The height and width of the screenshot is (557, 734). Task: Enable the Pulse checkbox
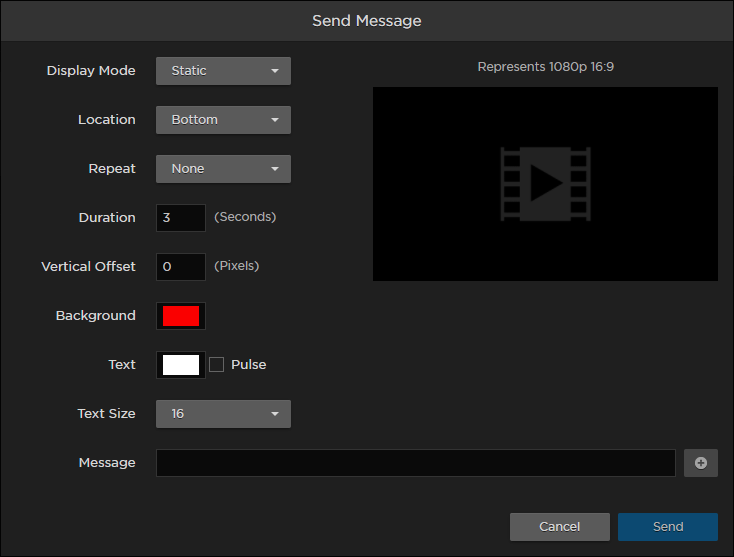click(217, 365)
